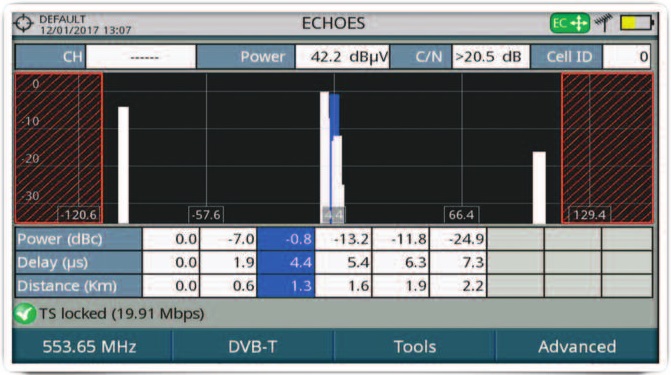Click the left red hatched out-of-range zone
Viewport: 671px width, 375px height.
click(x=59, y=148)
